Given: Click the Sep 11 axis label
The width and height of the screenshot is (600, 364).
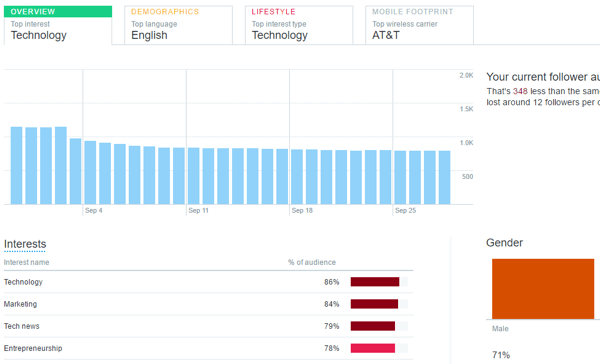Looking at the screenshot, I should tap(198, 211).
